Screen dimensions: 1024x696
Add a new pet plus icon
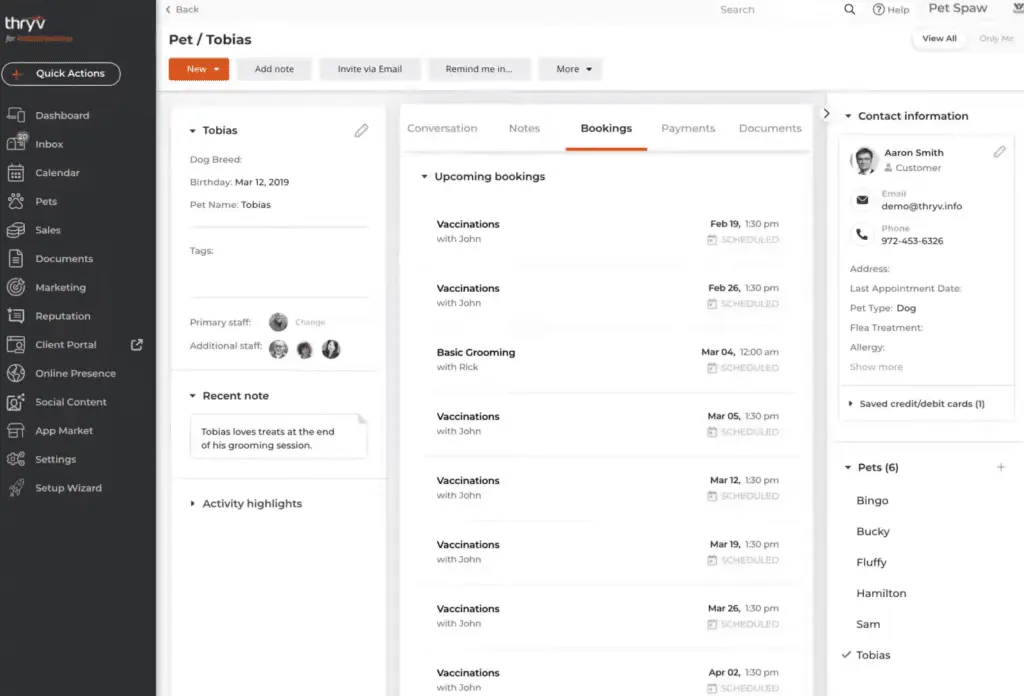[1000, 467]
